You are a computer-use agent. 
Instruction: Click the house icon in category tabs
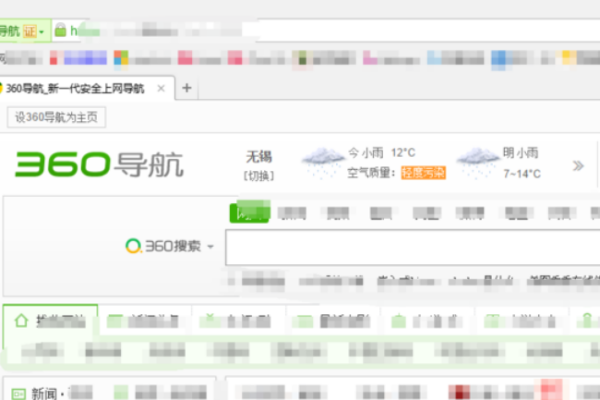pyautogui.click(x=21, y=320)
